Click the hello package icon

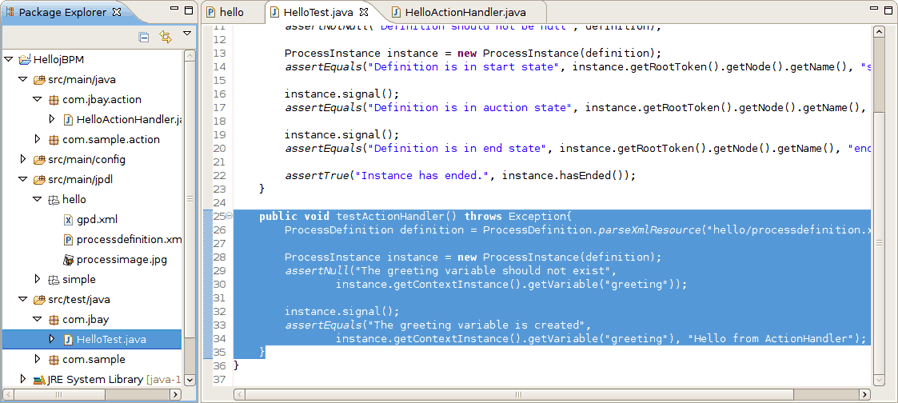point(54,200)
